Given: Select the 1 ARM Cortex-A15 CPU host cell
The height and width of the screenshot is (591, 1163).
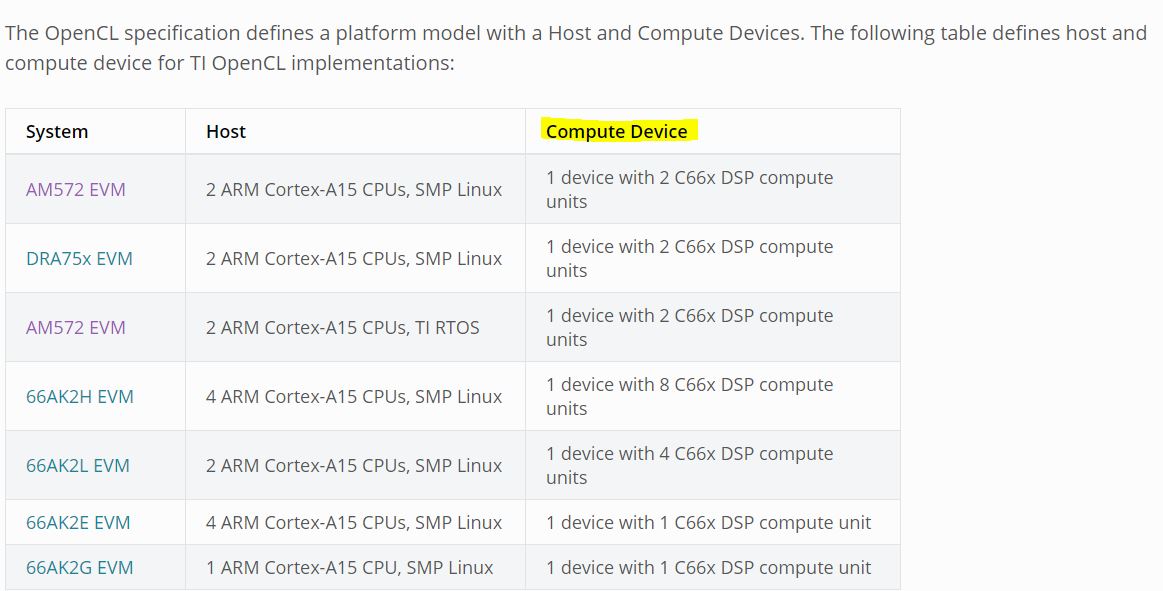Looking at the screenshot, I should [x=349, y=567].
